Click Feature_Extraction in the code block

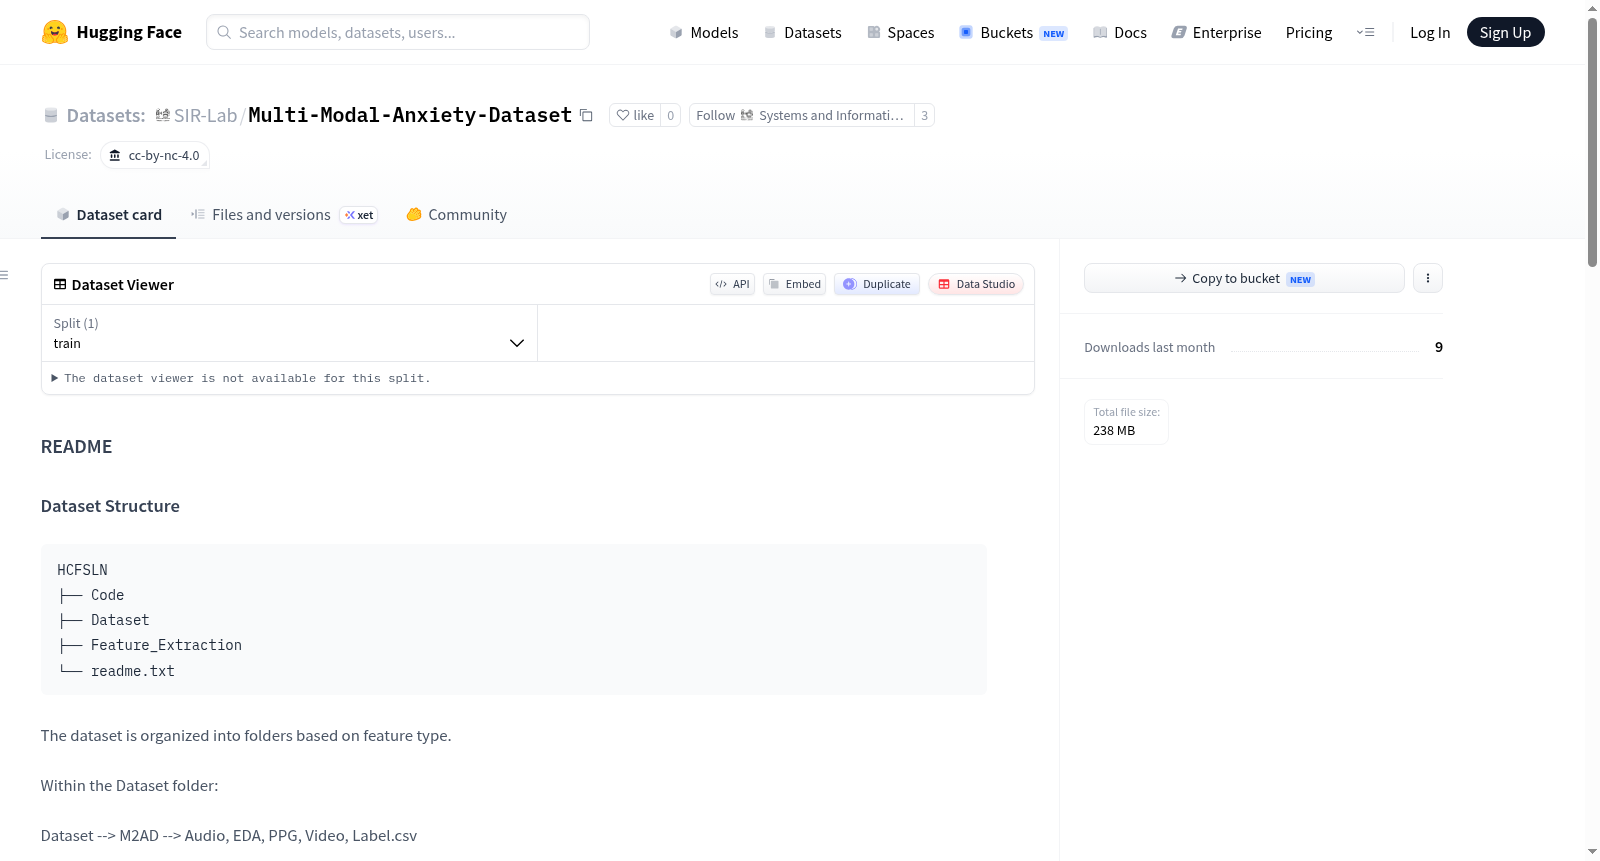(166, 645)
